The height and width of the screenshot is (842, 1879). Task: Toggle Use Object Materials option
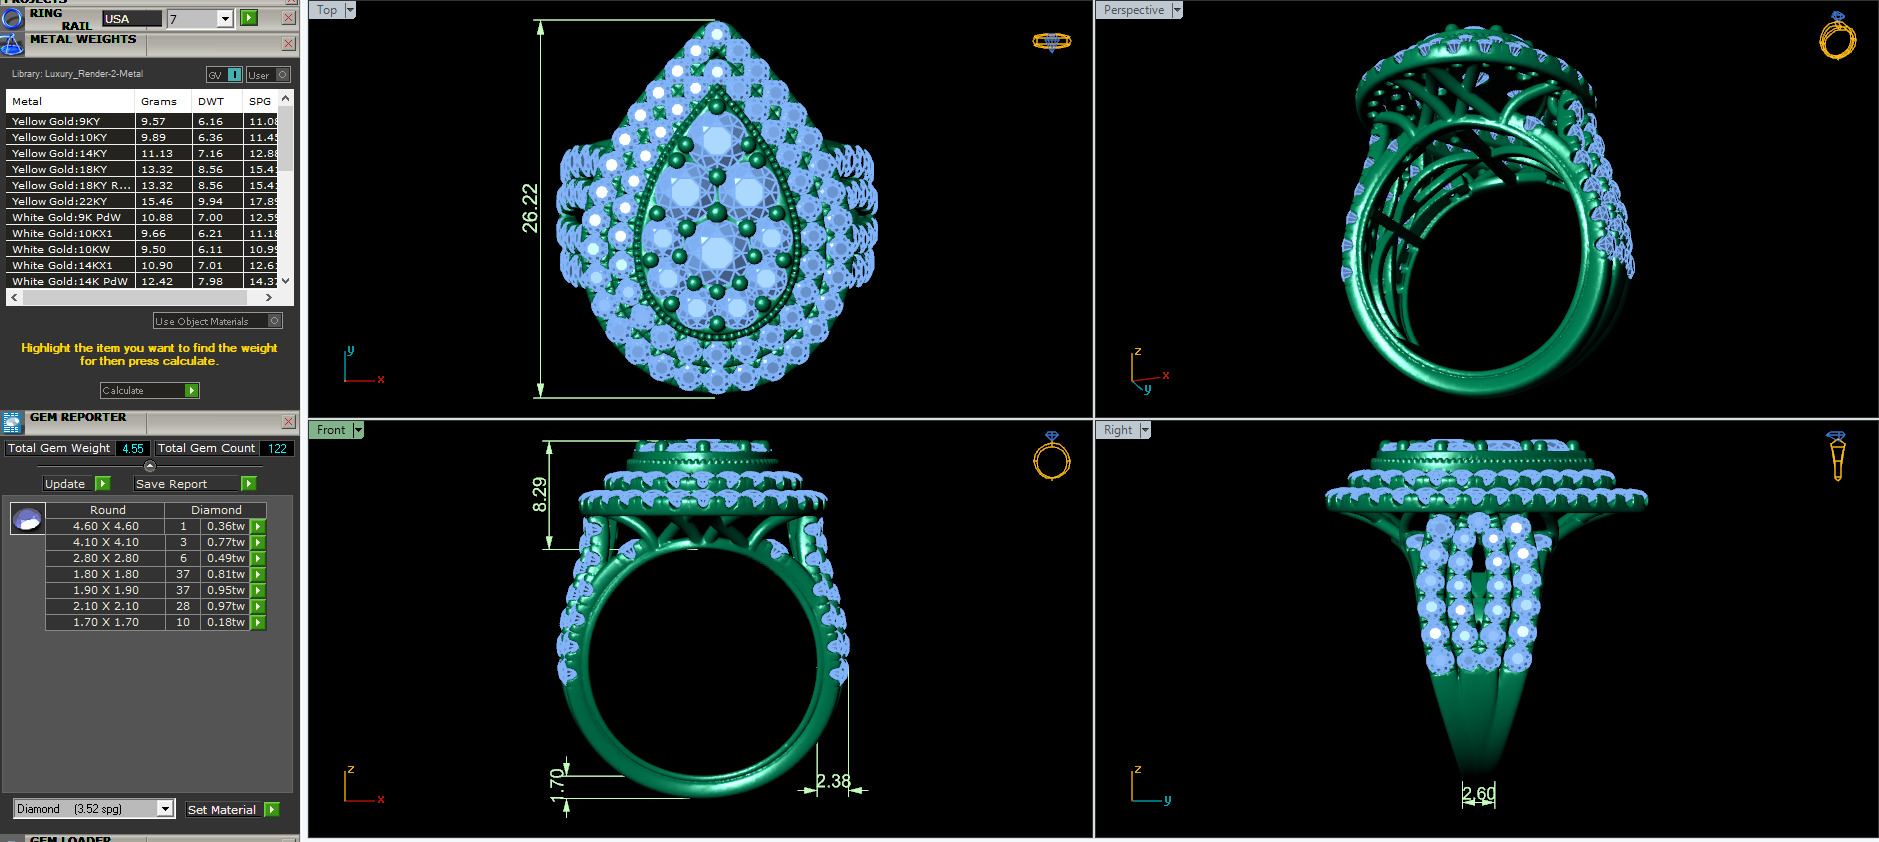click(x=218, y=321)
